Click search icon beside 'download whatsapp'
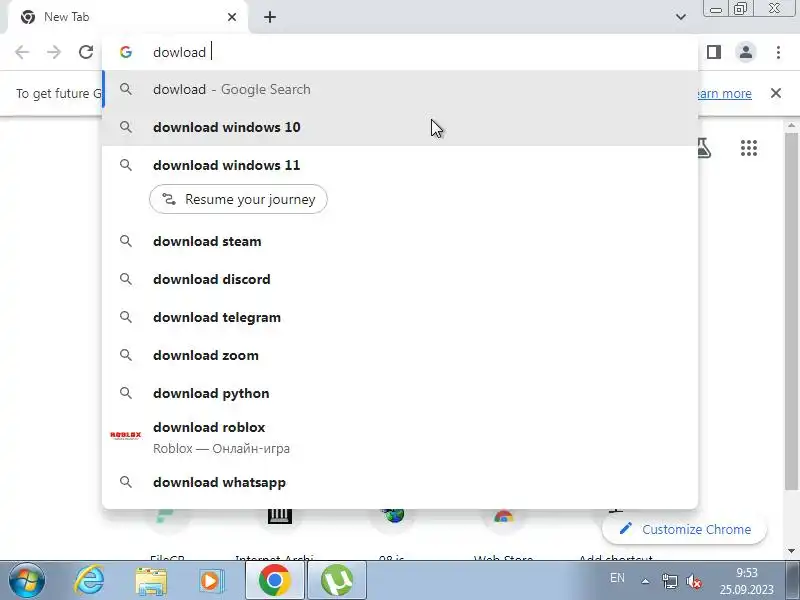800x600 pixels. (126, 482)
